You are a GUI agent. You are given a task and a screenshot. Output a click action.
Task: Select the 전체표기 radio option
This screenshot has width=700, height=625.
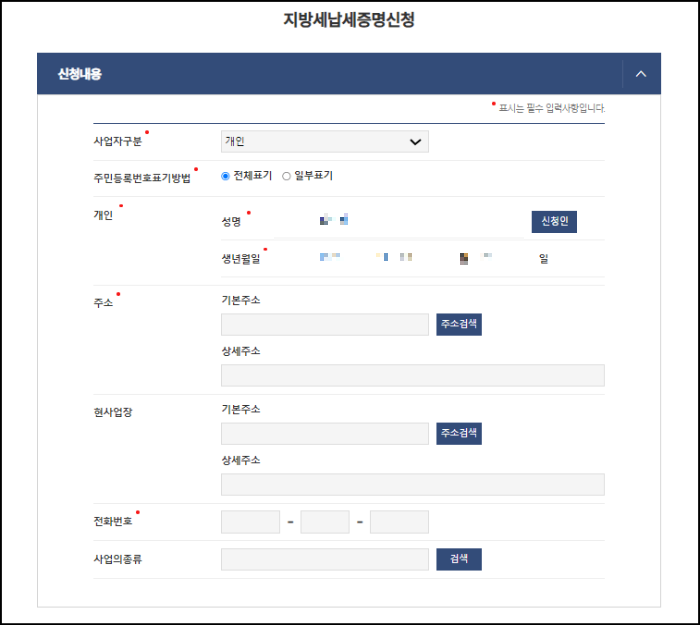(225, 176)
